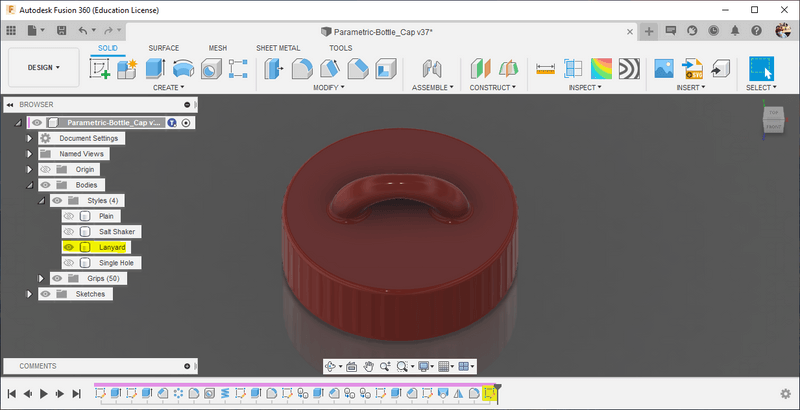Open the CONSTRUCT dropdown menu
The image size is (800, 410).
click(x=493, y=88)
